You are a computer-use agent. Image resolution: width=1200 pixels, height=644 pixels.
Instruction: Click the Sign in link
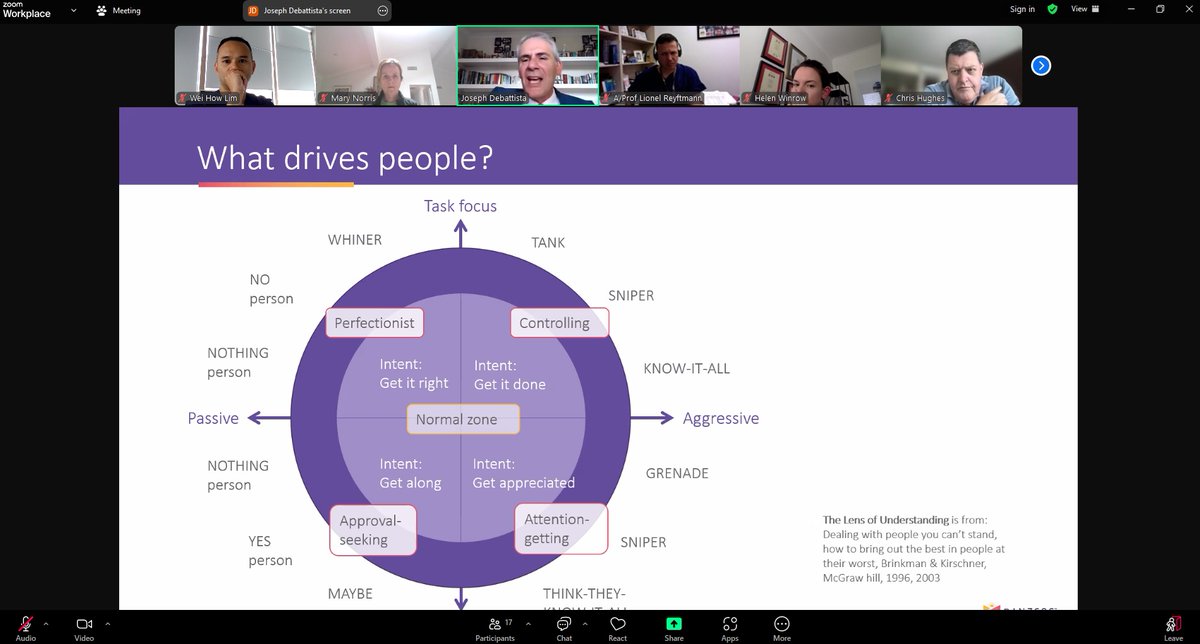click(1022, 9)
